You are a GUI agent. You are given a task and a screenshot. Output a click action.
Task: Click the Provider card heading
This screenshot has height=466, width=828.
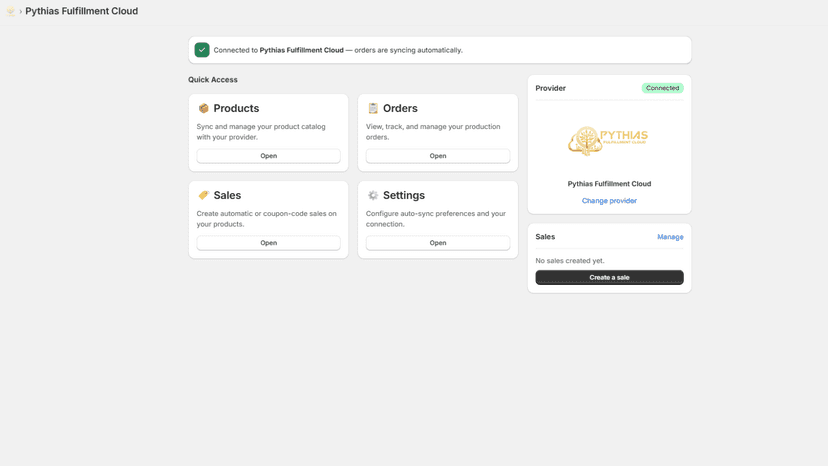(x=550, y=88)
